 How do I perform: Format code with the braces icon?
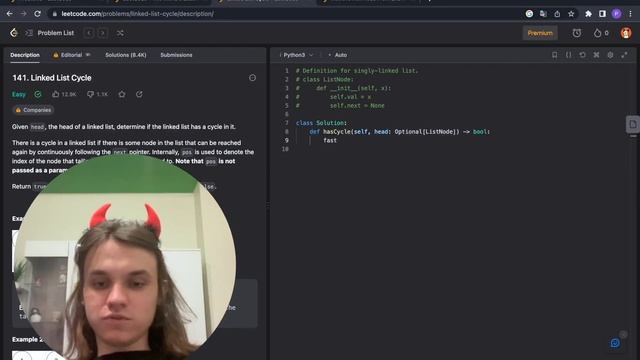click(x=569, y=55)
